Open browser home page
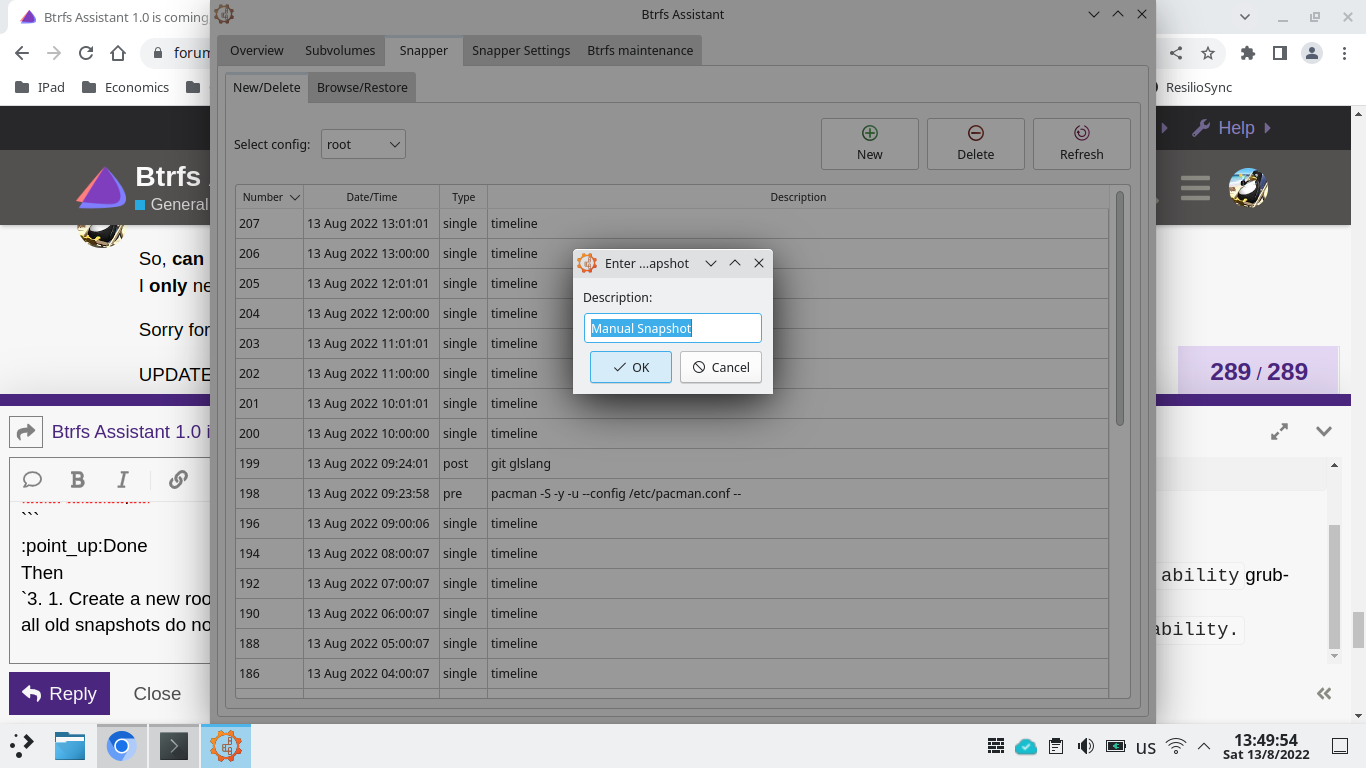 [118, 53]
